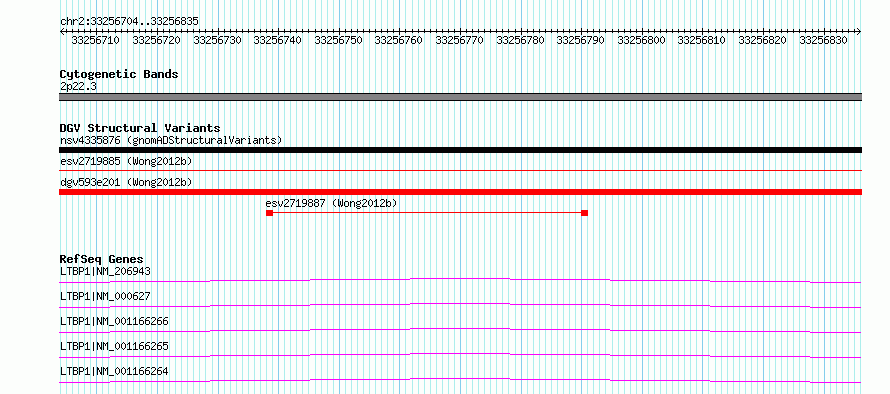Click the right arrowhead of the coordinate ruler
Viewport: 890px width, 394px height.
pos(859,31)
